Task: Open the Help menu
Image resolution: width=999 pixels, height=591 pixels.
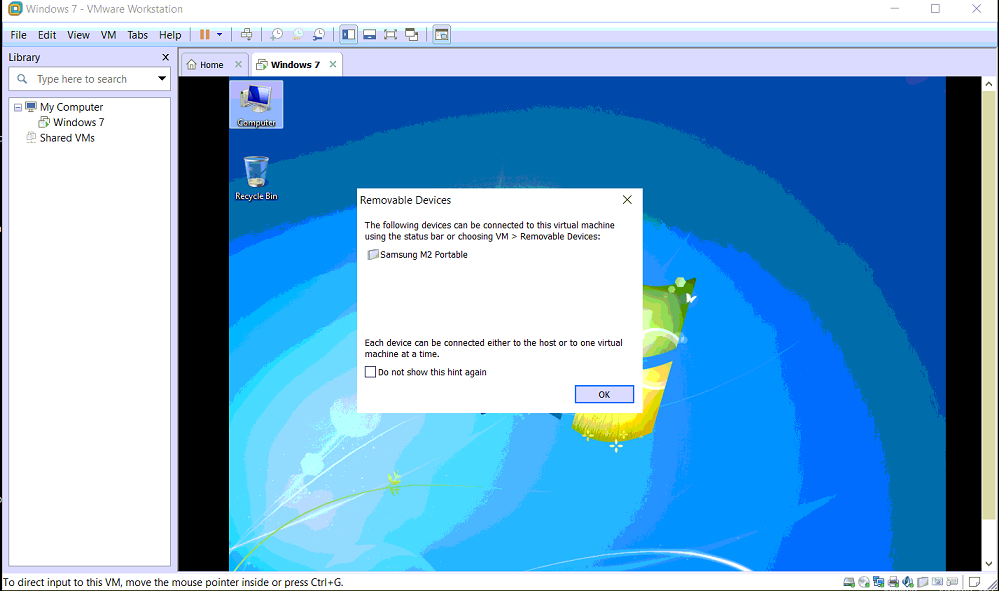Action: click(170, 35)
